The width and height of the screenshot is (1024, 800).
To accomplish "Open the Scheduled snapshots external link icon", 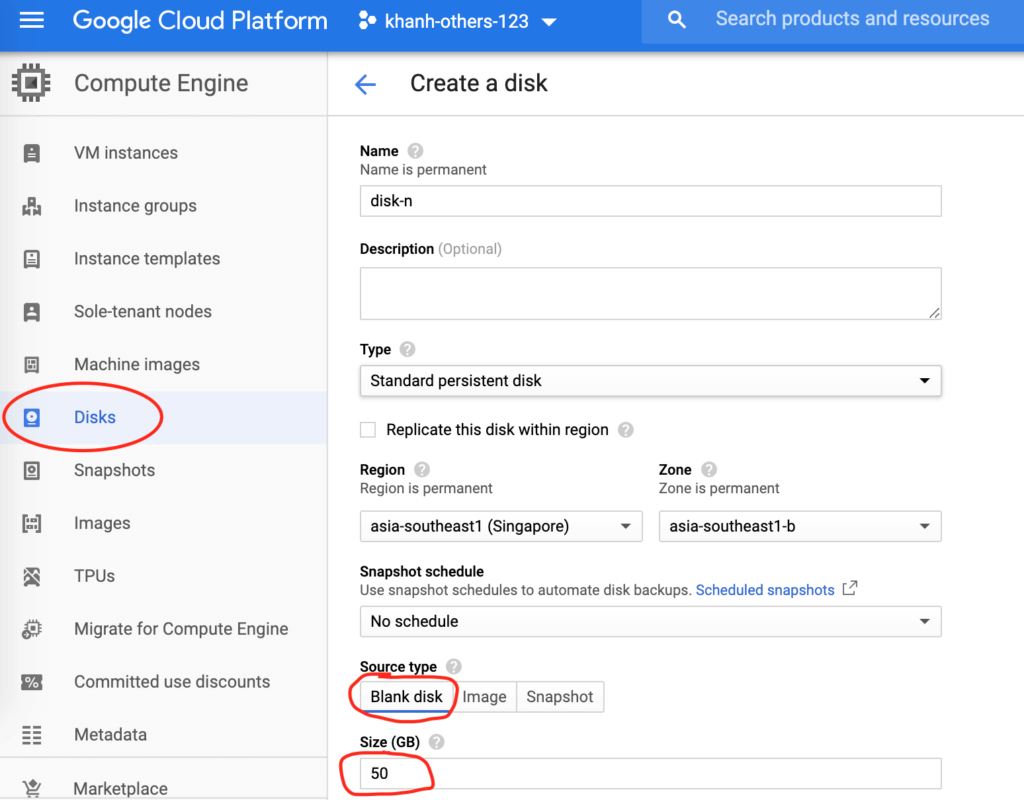I will click(x=849, y=589).
